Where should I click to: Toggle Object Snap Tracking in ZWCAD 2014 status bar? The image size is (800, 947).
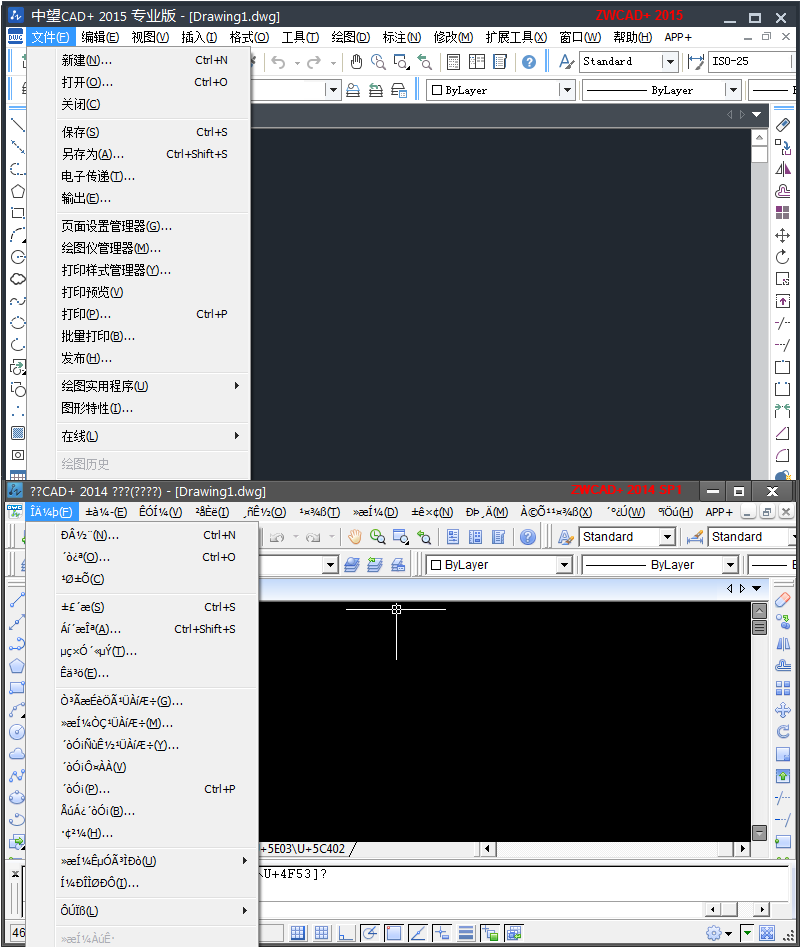[417, 933]
